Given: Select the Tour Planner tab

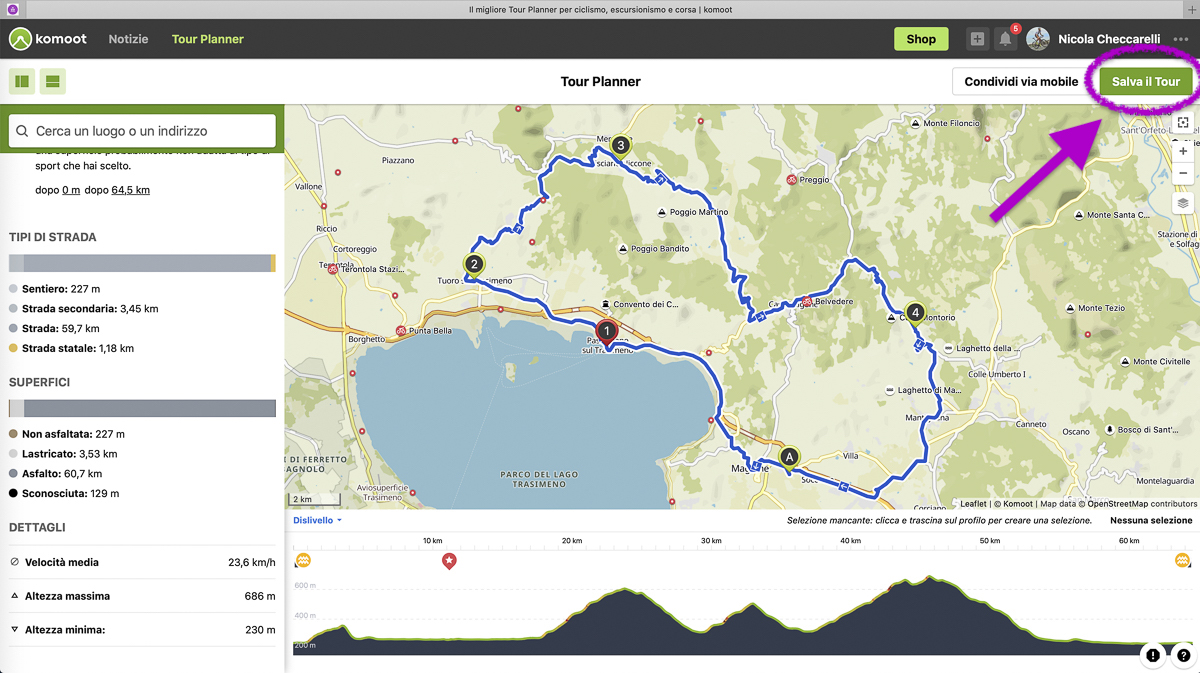Looking at the screenshot, I should point(207,39).
